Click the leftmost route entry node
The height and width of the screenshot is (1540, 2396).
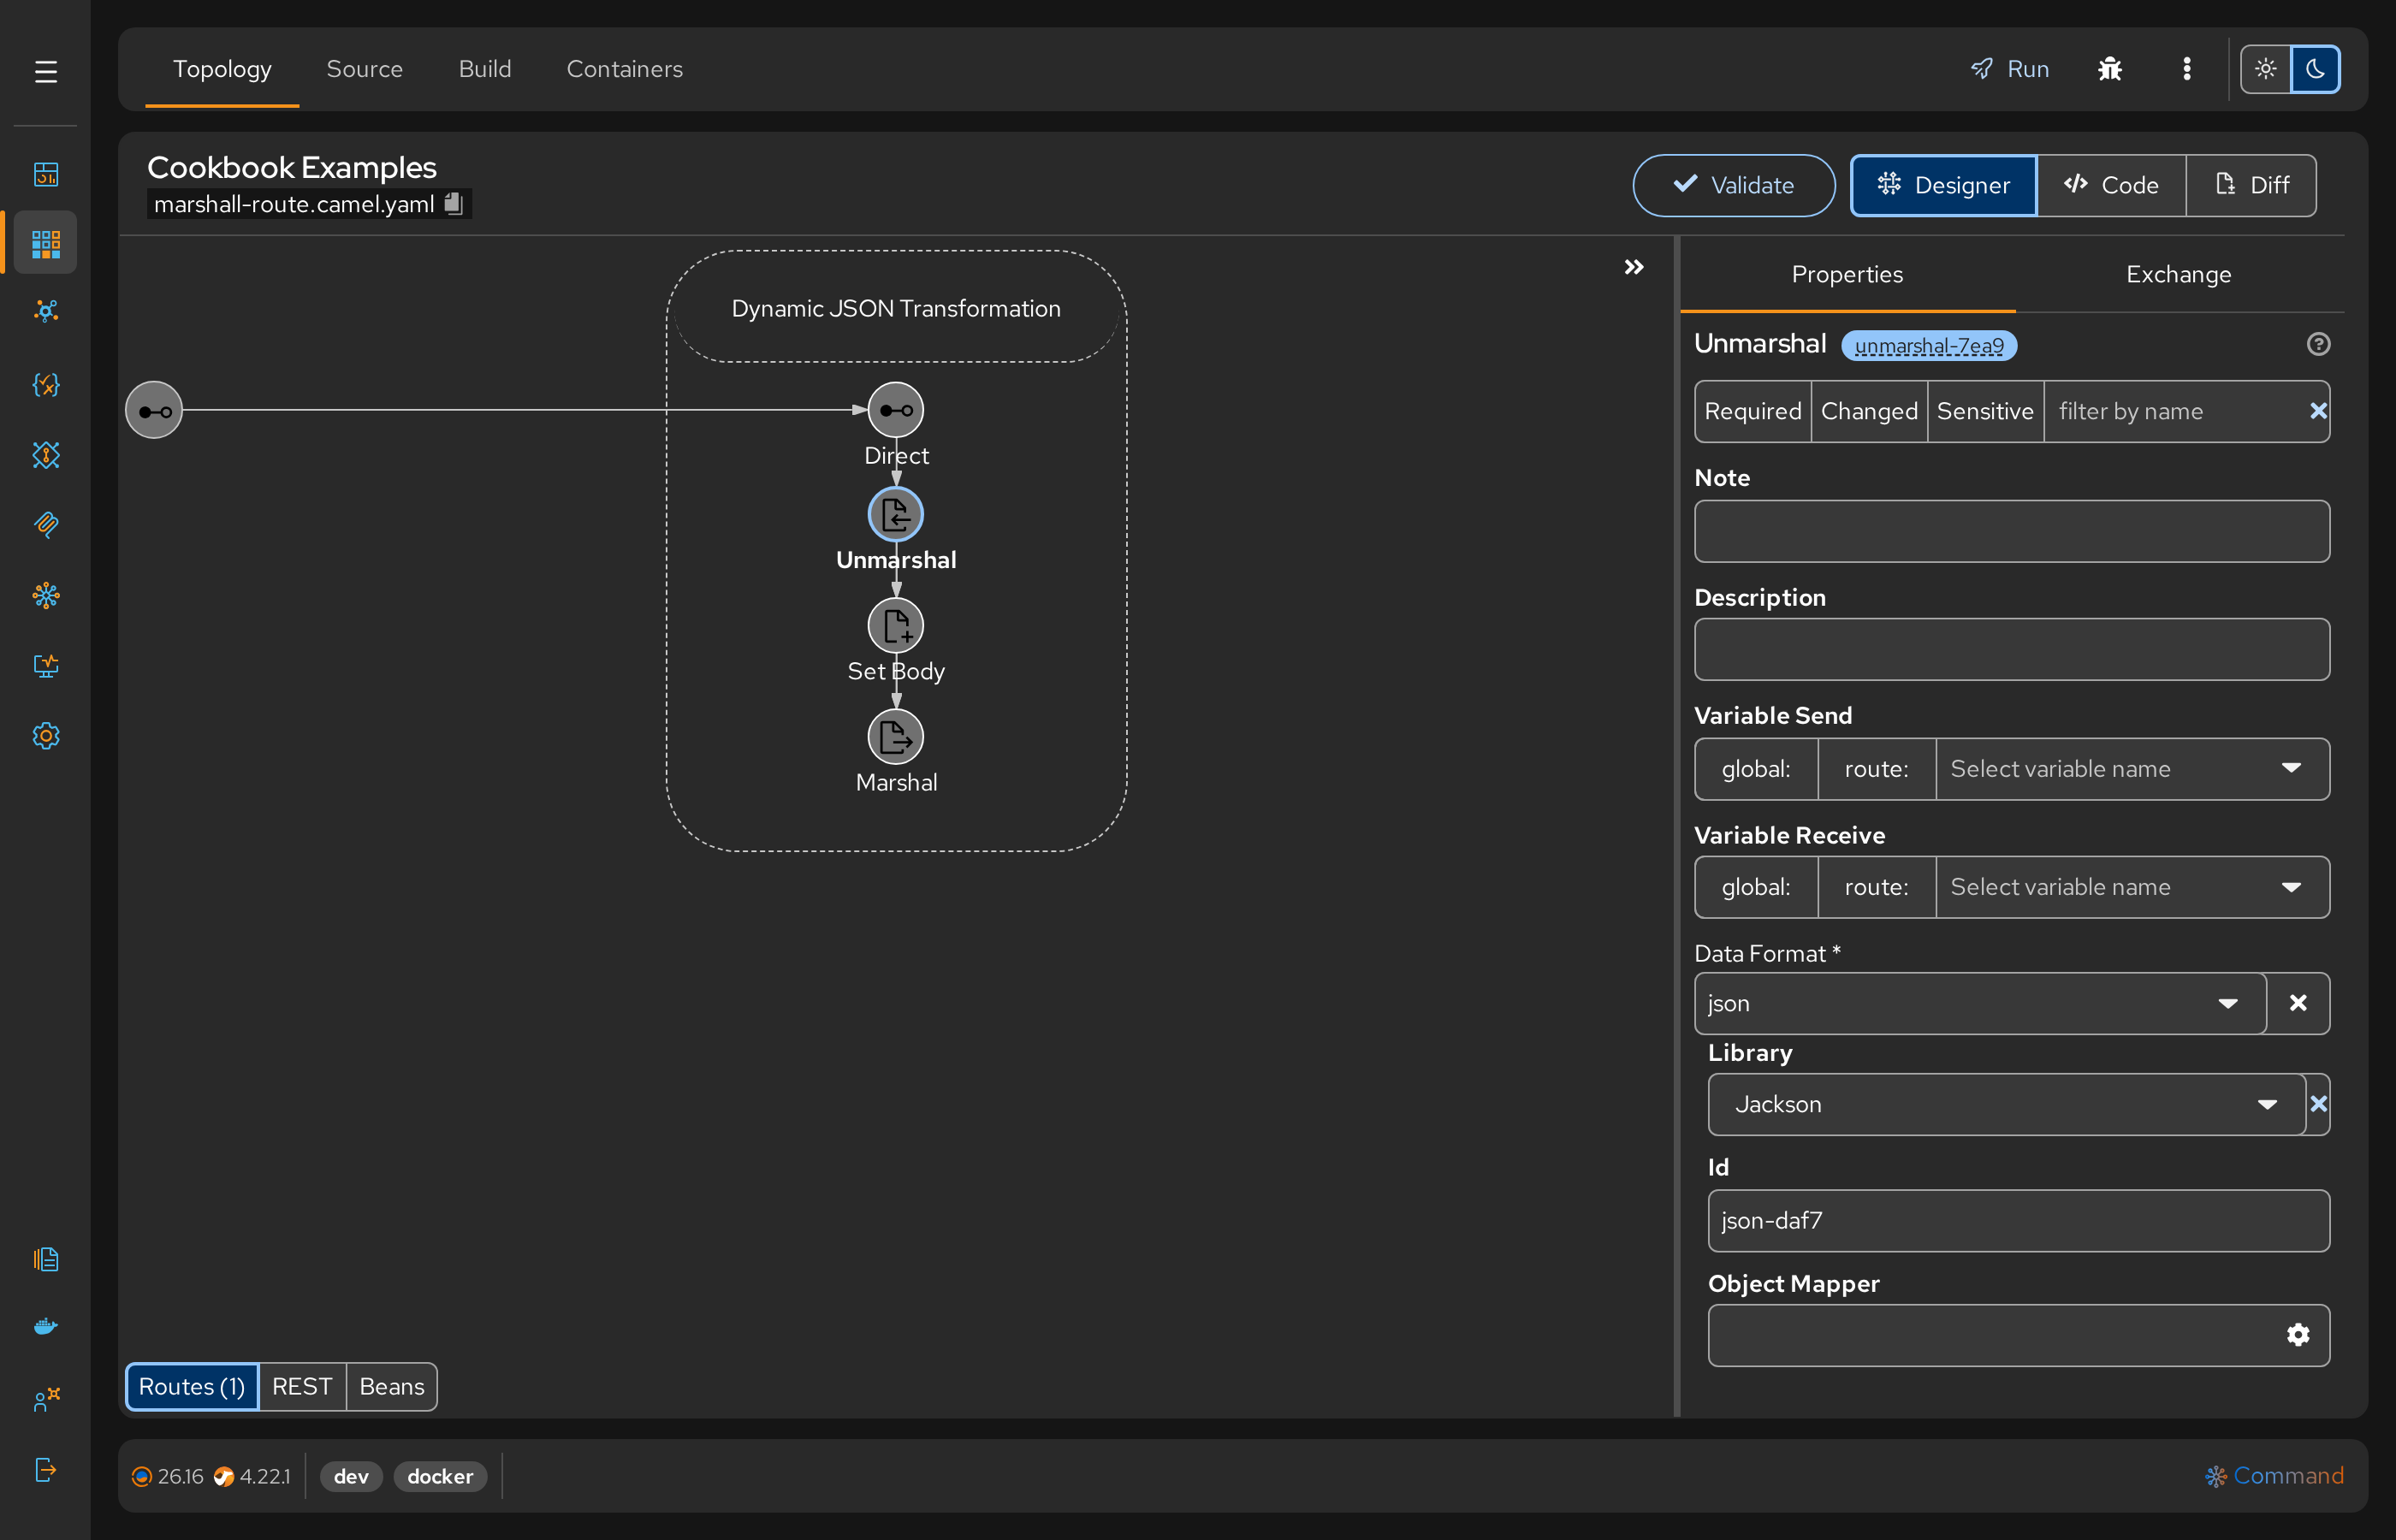[x=154, y=410]
